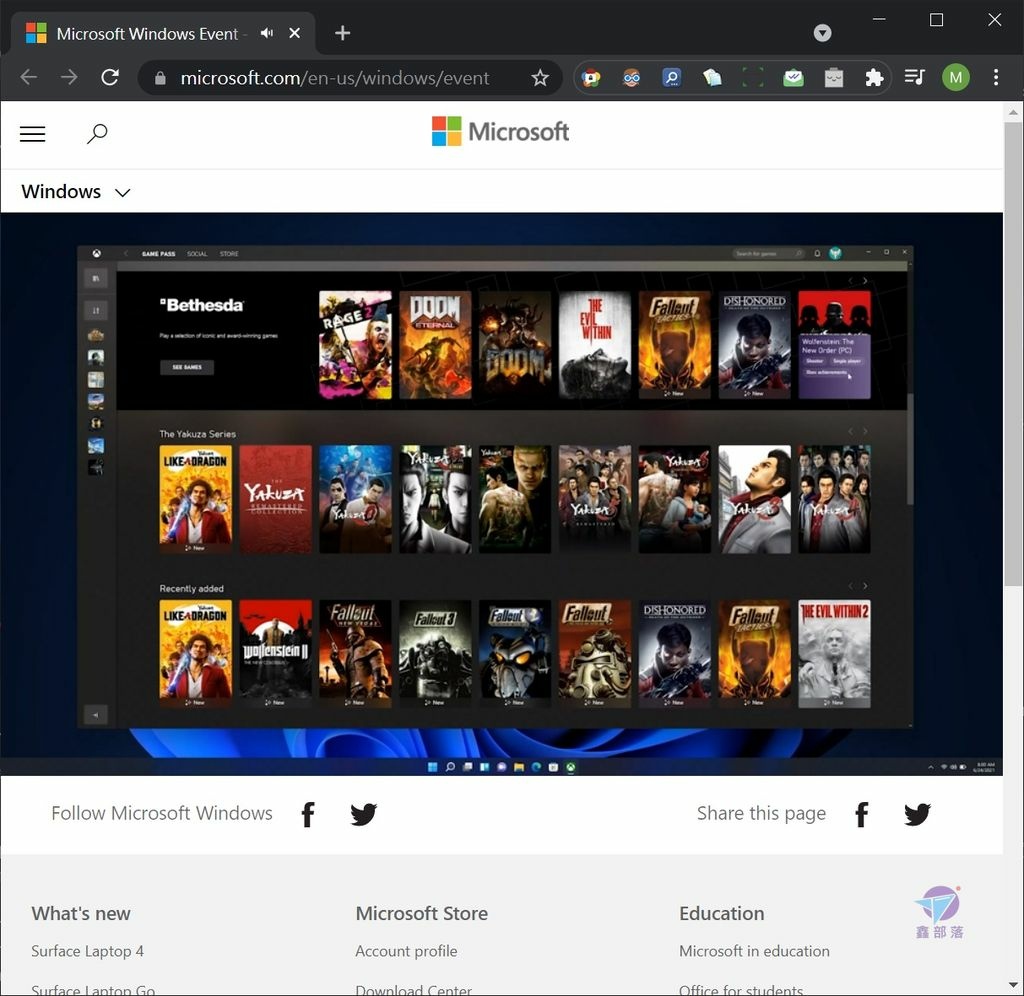Bookmark this page with the star icon
Viewport: 1024px width, 996px height.
click(x=539, y=78)
